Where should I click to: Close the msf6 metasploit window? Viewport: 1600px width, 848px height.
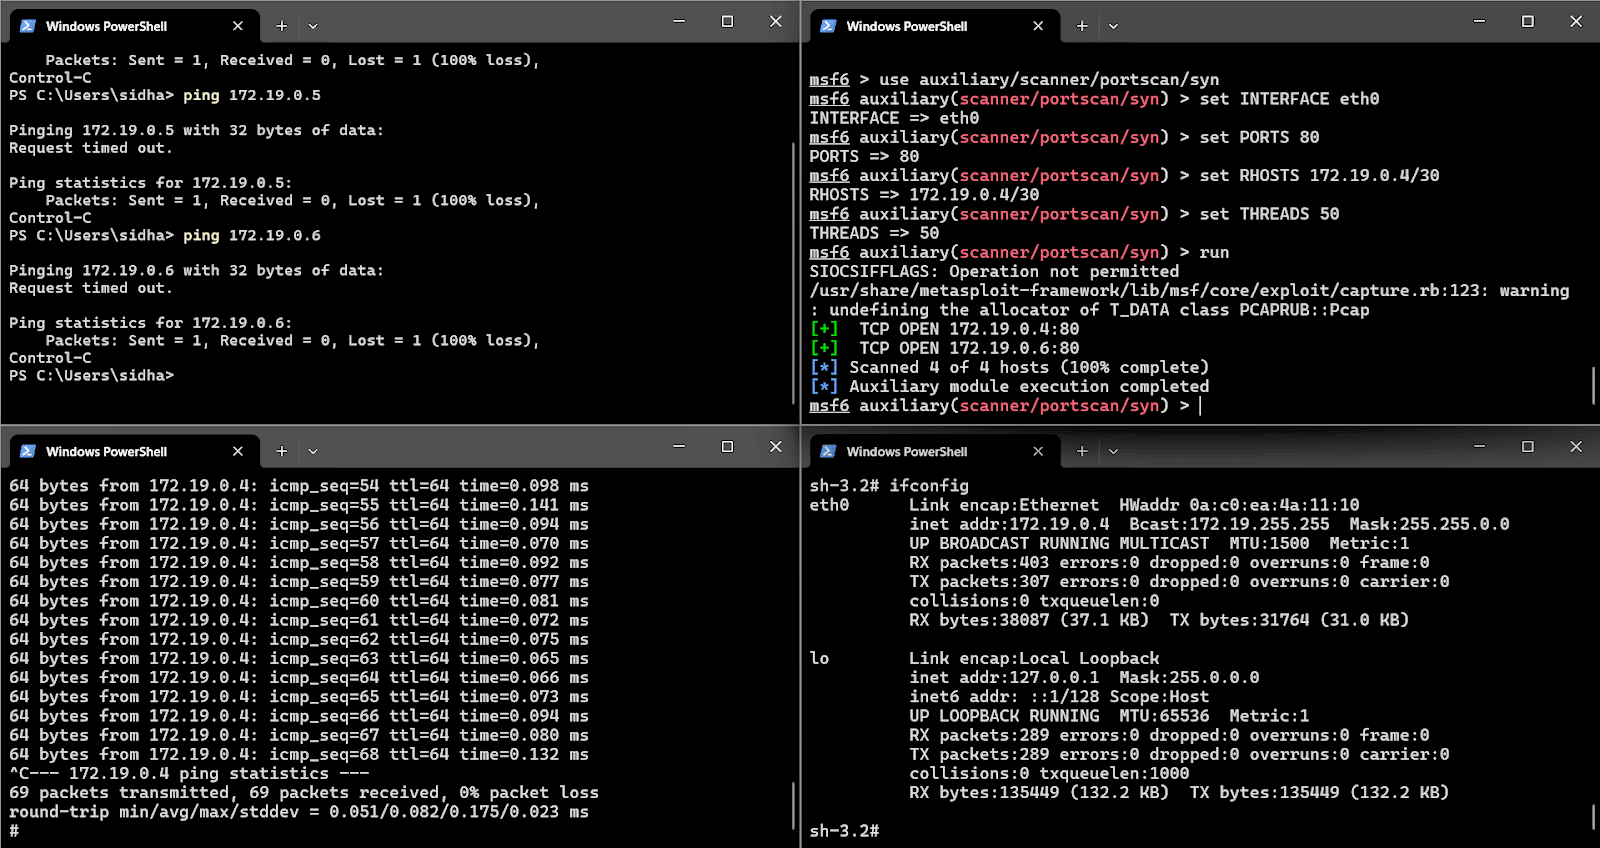[x=1576, y=21]
